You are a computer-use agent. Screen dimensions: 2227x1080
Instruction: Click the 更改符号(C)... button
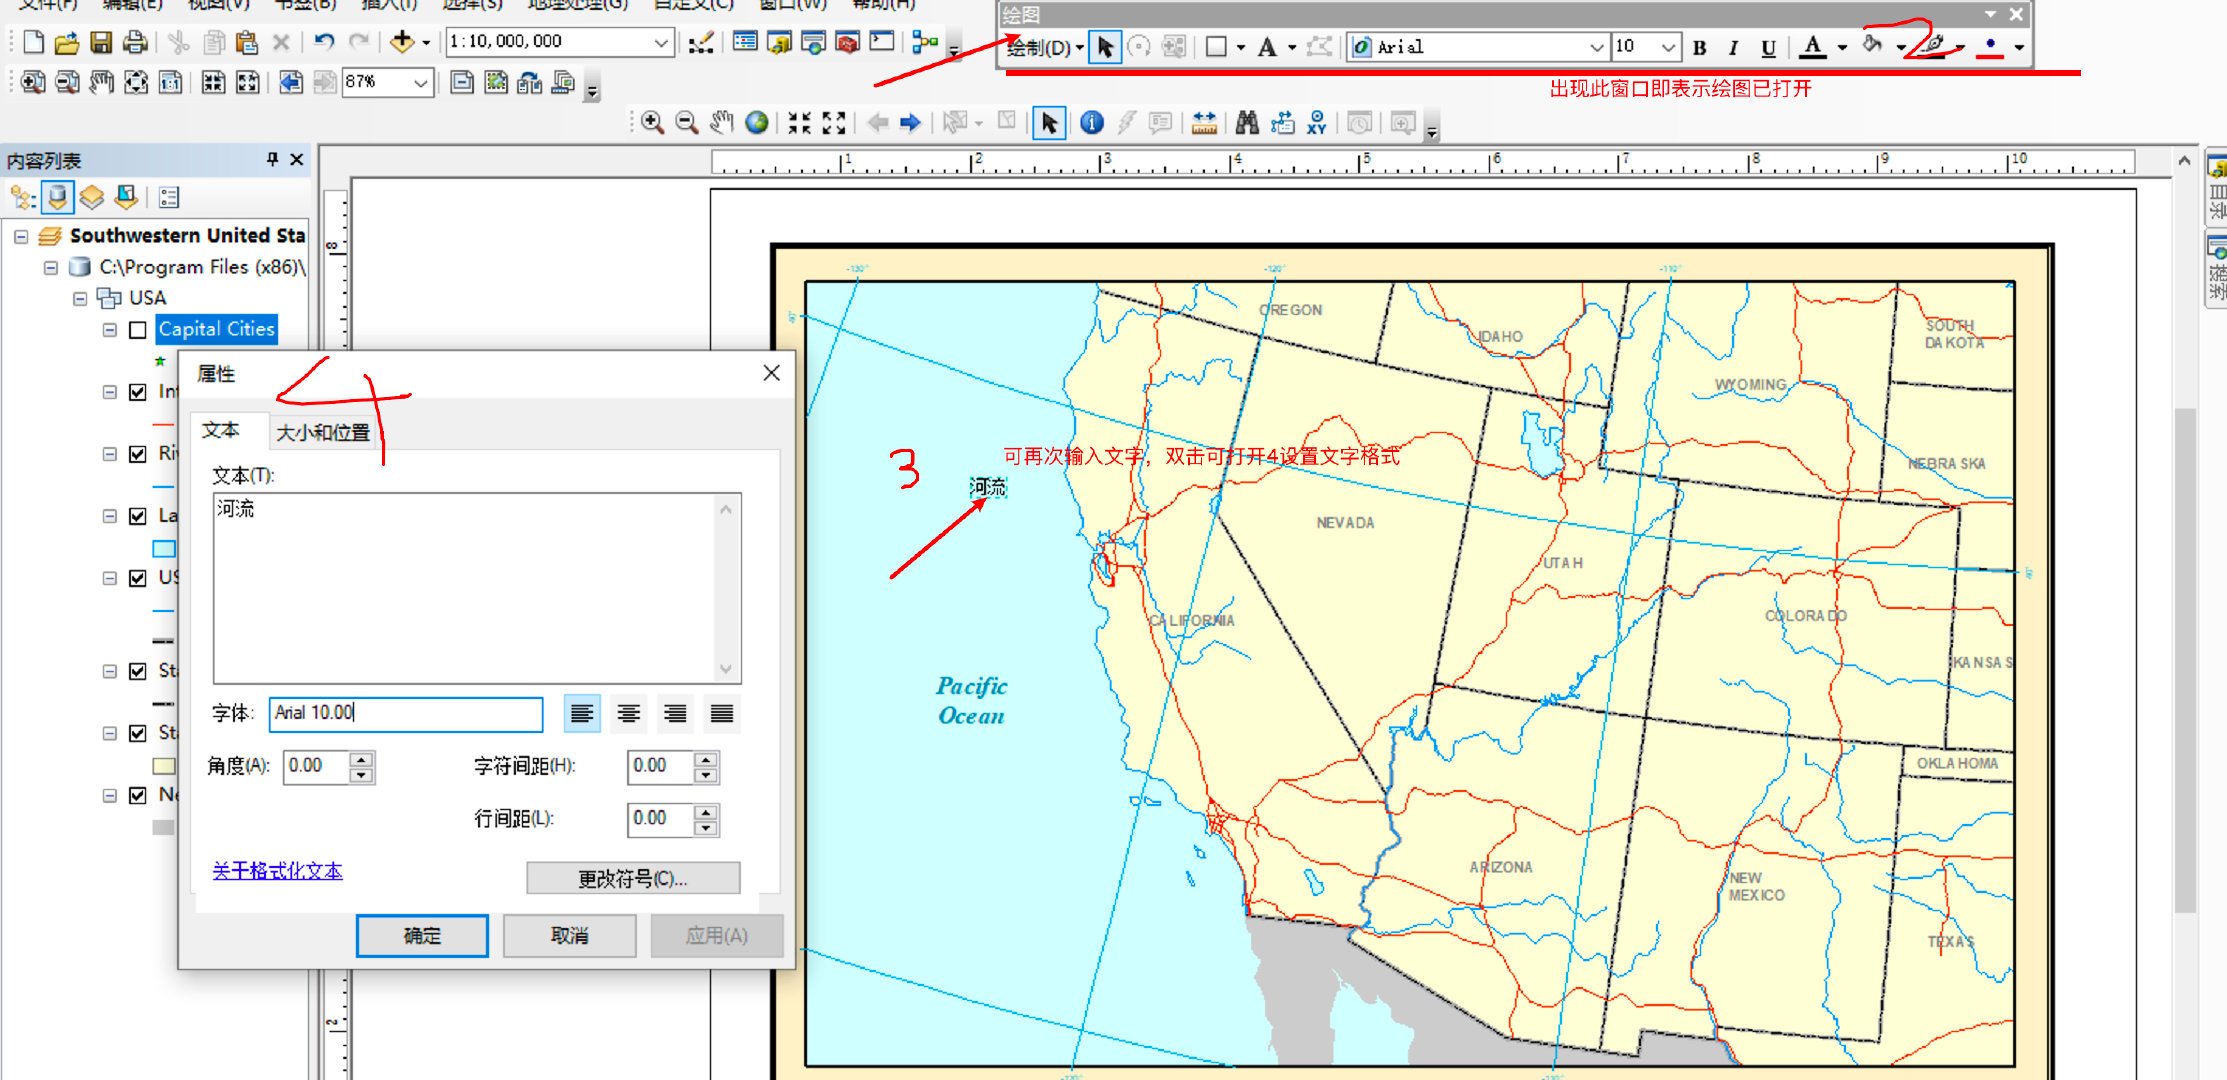(x=632, y=878)
